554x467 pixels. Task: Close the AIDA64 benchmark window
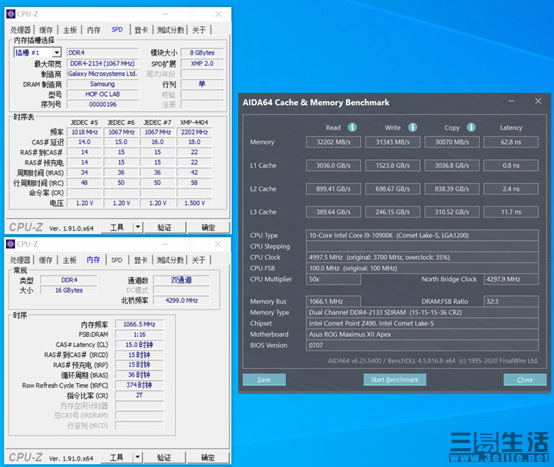click(x=538, y=101)
